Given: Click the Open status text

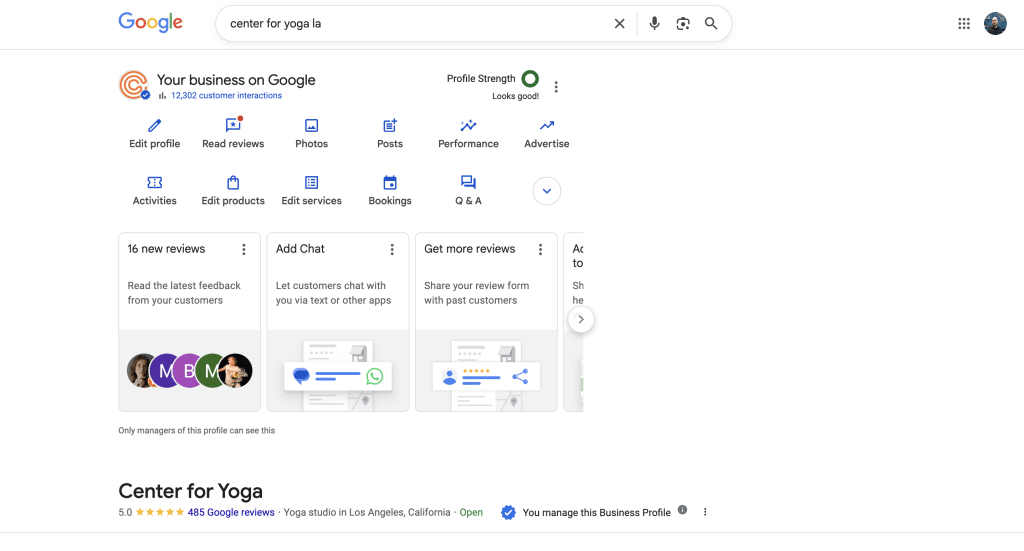Looking at the screenshot, I should pos(471,512).
